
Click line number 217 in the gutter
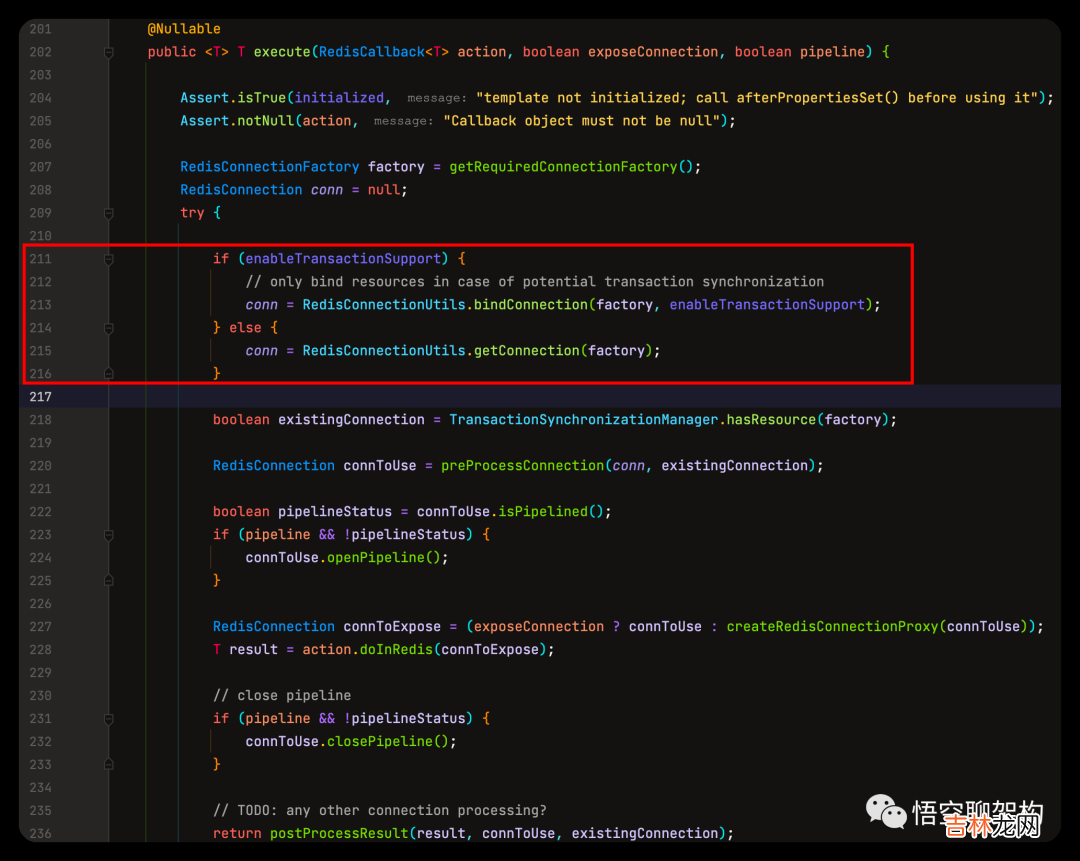[x=40, y=397]
